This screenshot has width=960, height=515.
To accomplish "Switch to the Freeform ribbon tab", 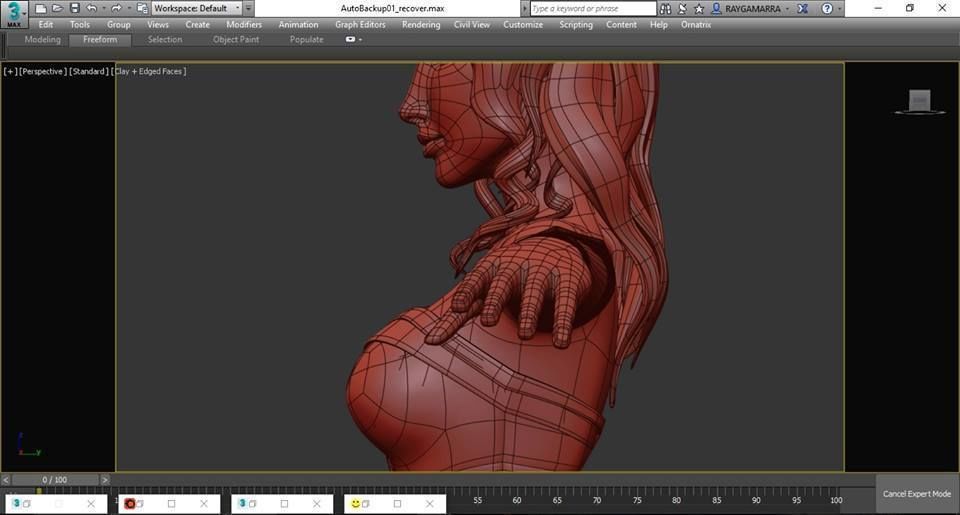I will pos(100,39).
